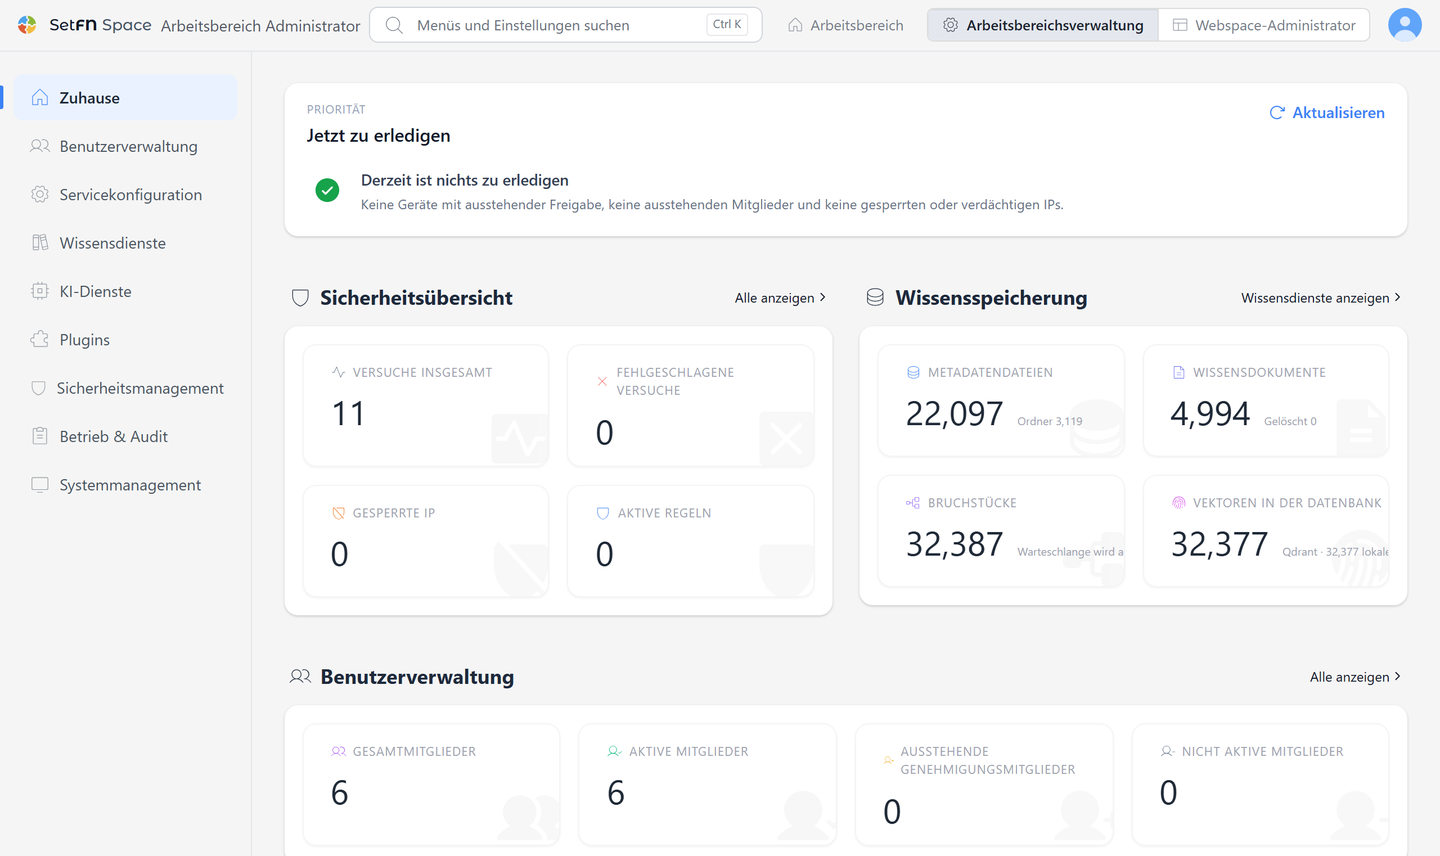The width and height of the screenshot is (1440, 856).
Task: Open the Metadatendateien card
Action: (1001, 400)
